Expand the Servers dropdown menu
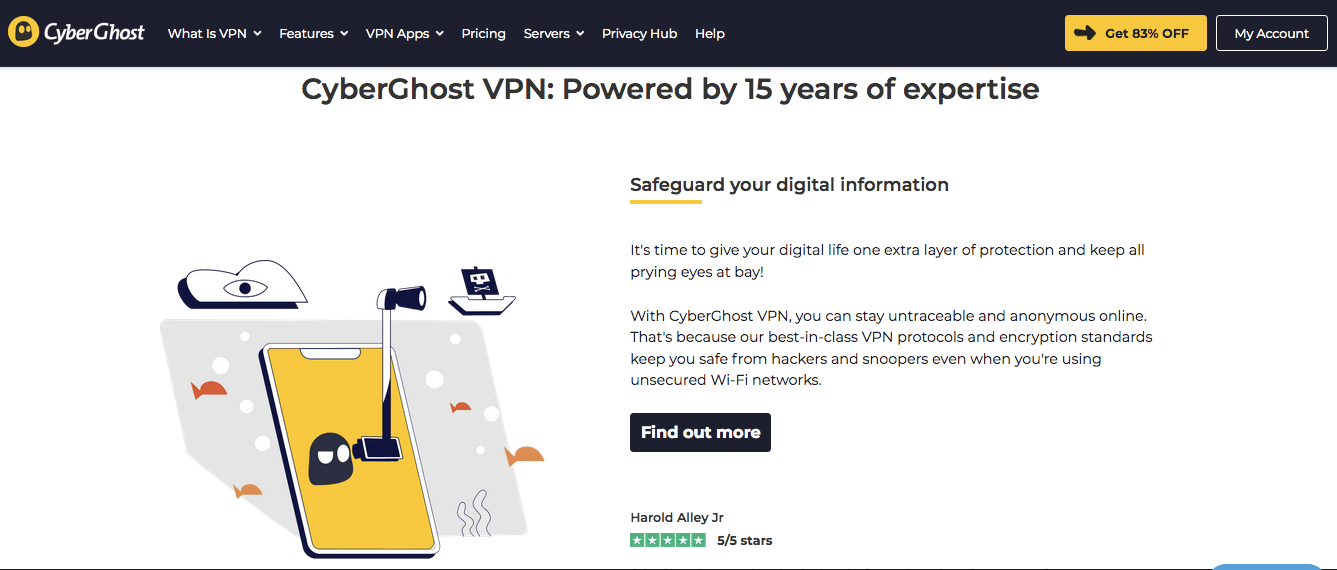1337x570 pixels. tap(553, 33)
